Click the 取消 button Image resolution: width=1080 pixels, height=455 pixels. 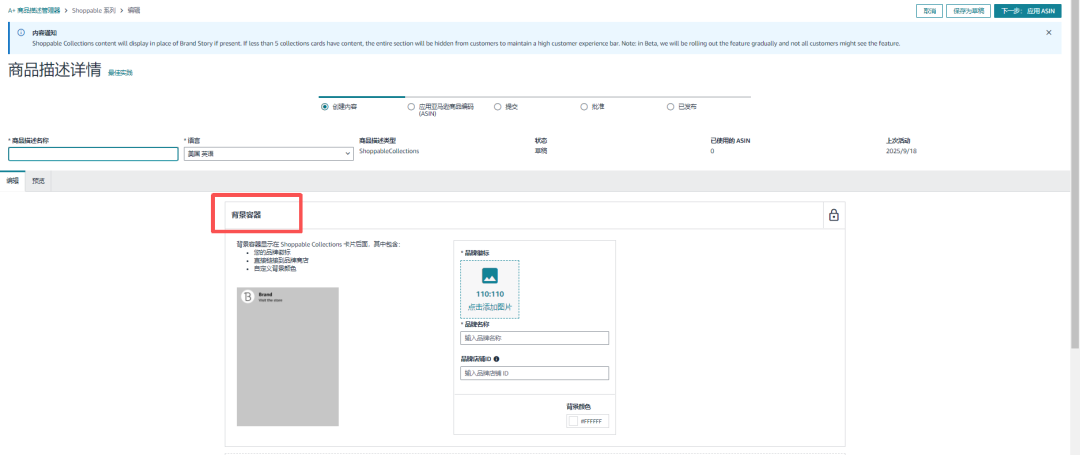(x=929, y=10)
